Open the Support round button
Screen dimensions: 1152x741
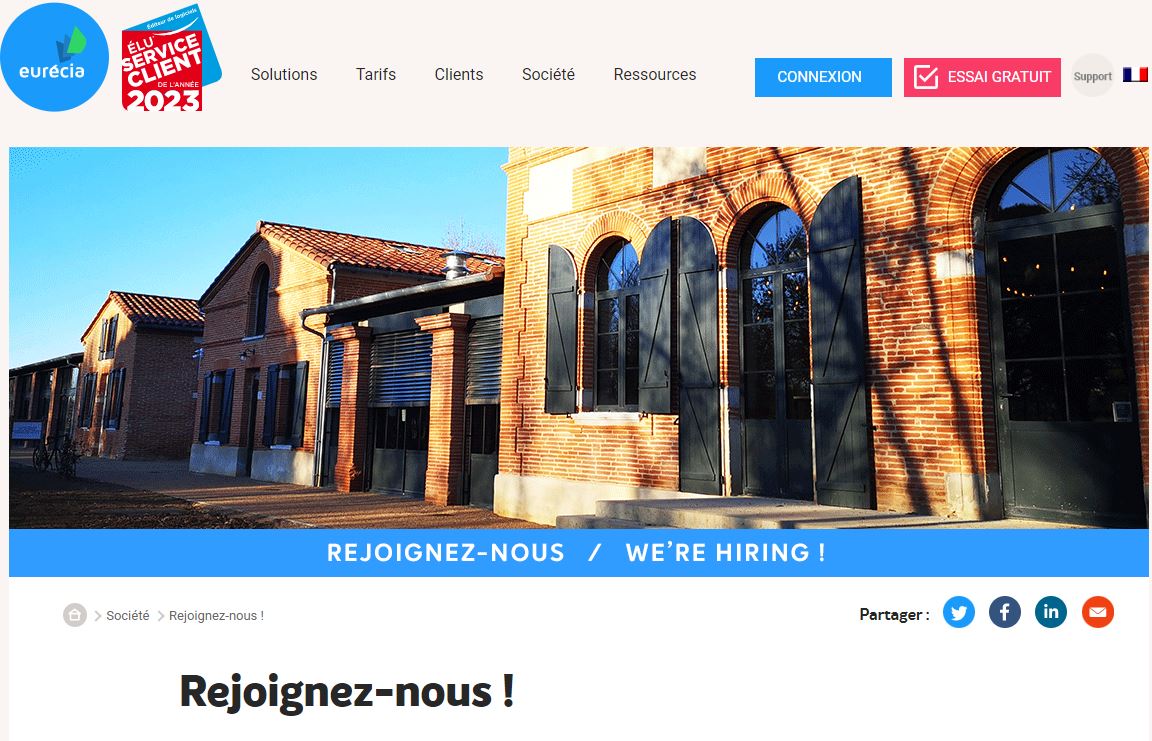pos(1092,76)
